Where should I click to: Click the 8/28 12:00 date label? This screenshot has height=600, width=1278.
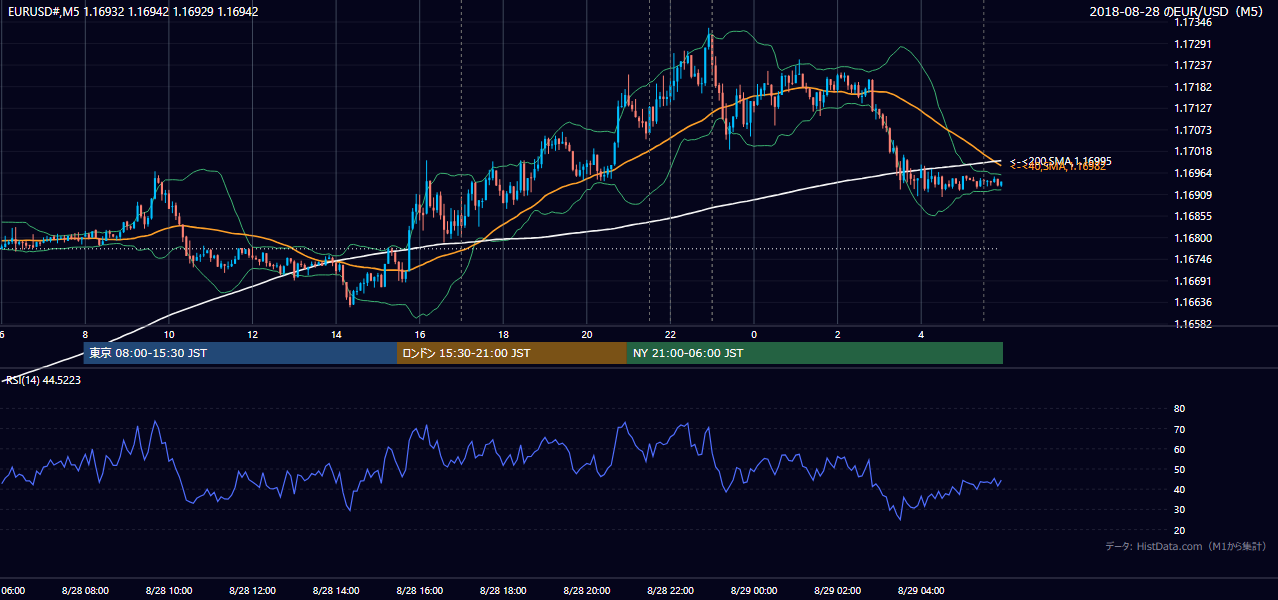pos(252,590)
